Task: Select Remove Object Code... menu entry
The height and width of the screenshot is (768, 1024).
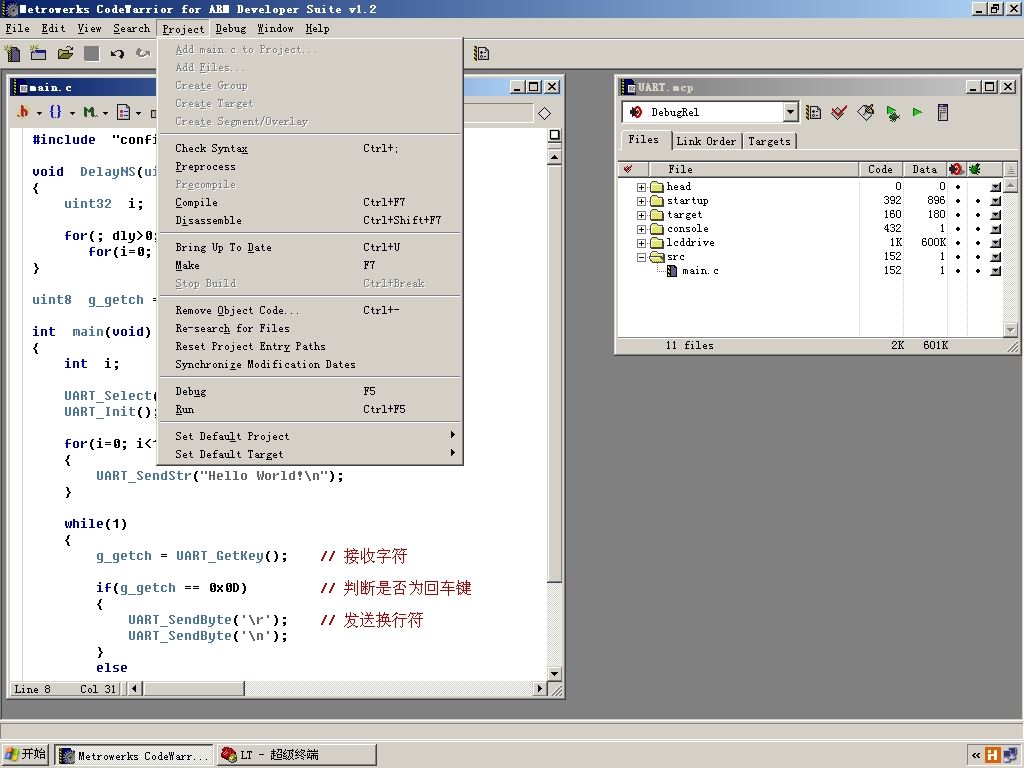Action: (x=310, y=310)
